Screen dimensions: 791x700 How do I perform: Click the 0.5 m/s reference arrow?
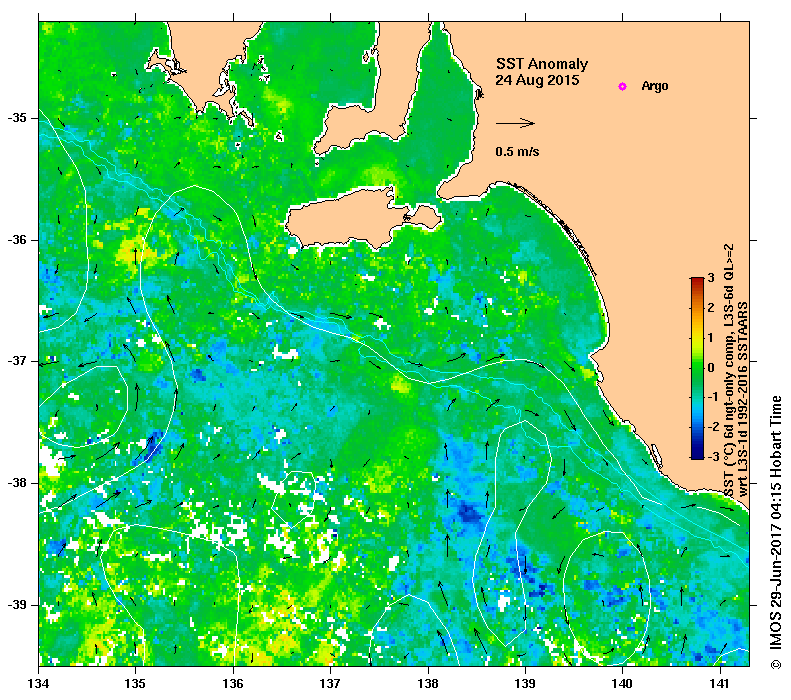click(515, 123)
